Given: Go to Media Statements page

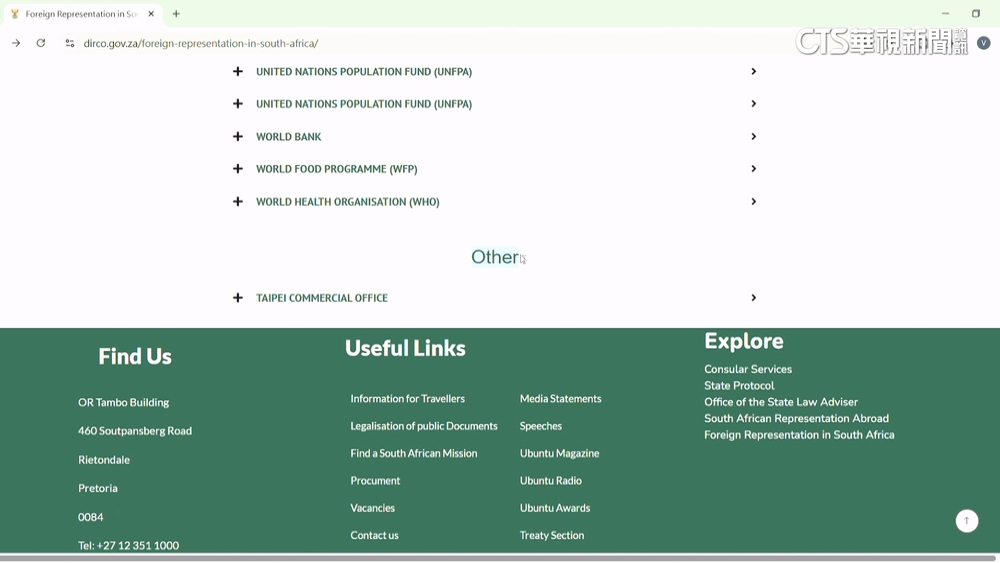Looking at the screenshot, I should click(x=560, y=398).
